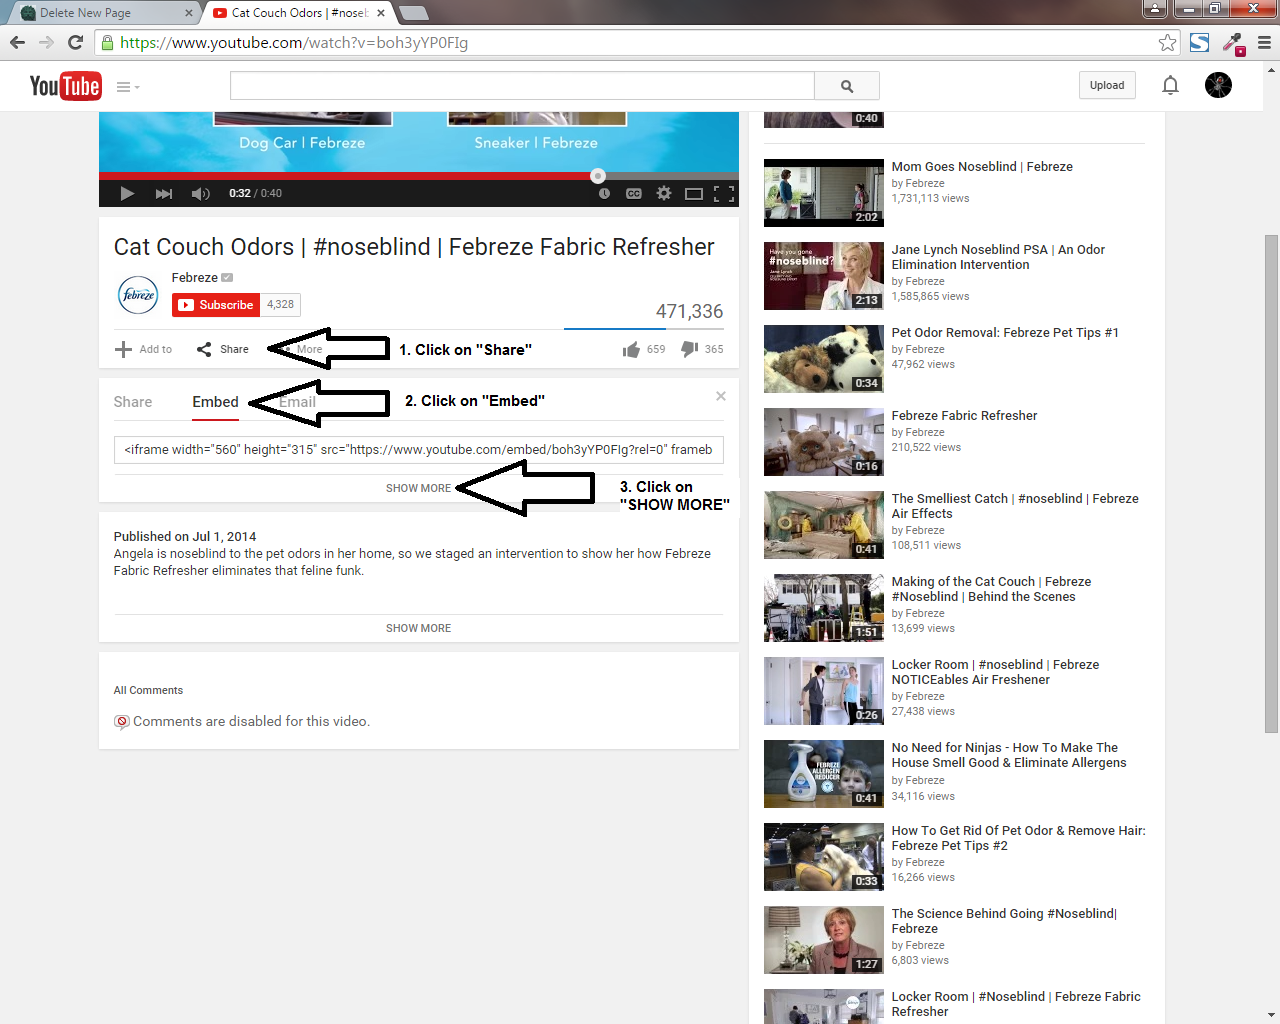Open the YouTube guide menu dropdown

point(127,87)
